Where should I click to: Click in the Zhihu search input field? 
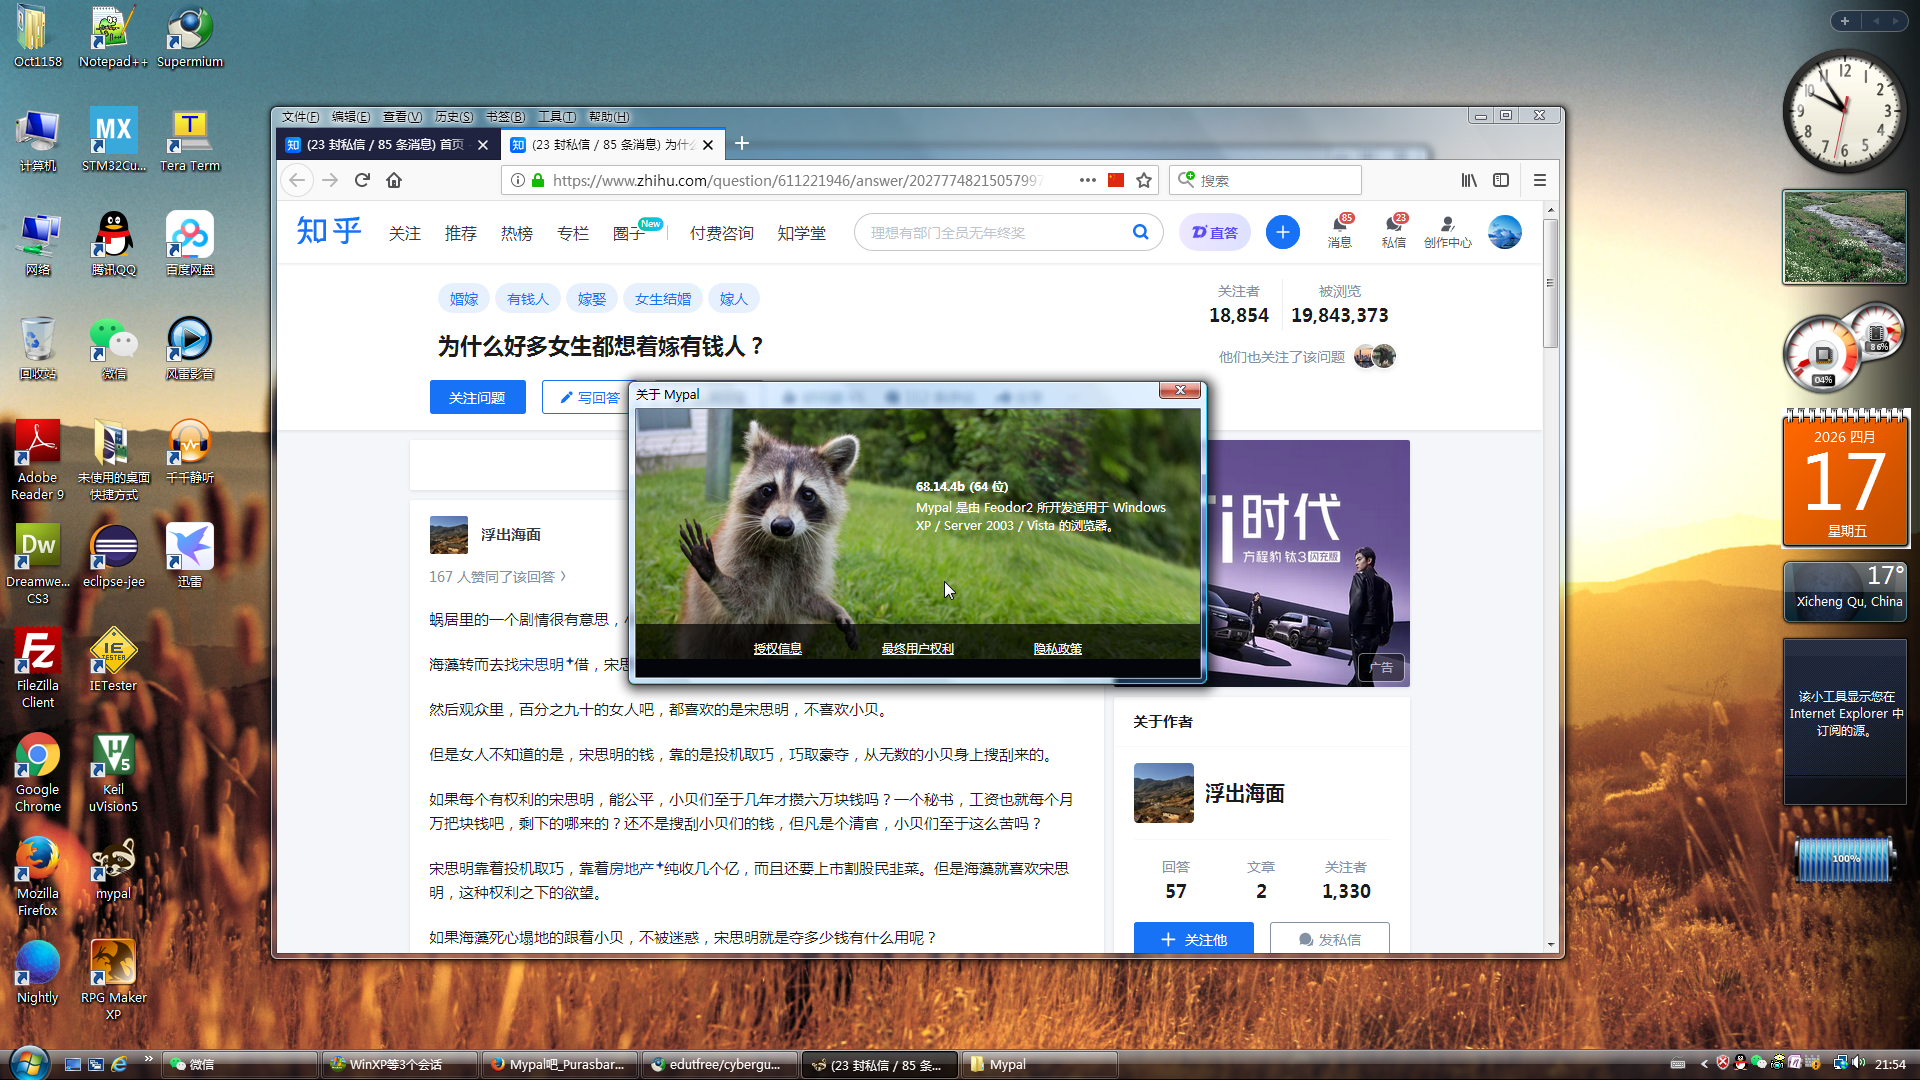pyautogui.click(x=990, y=232)
